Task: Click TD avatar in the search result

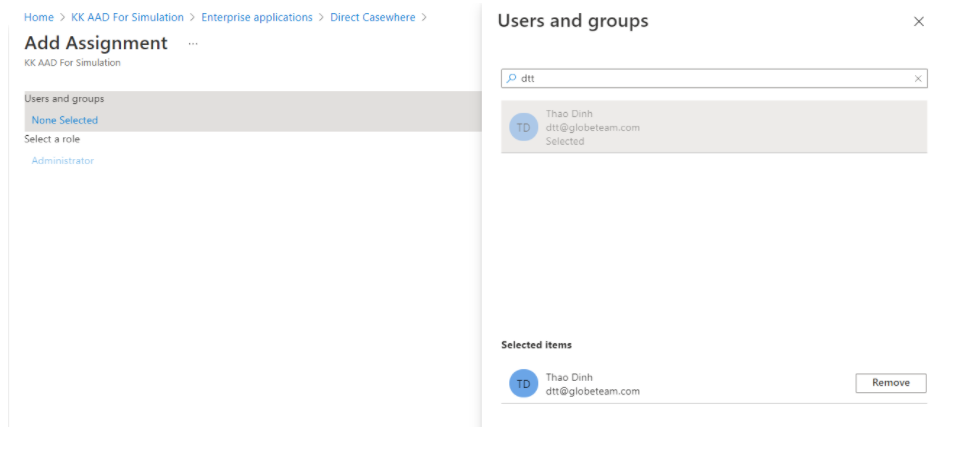Action: coord(523,127)
